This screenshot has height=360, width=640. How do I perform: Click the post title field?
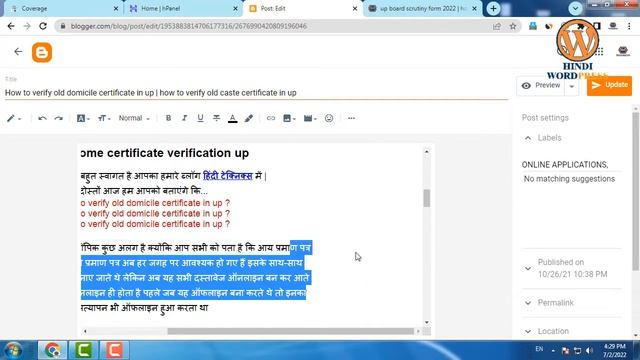pyautogui.click(x=256, y=93)
